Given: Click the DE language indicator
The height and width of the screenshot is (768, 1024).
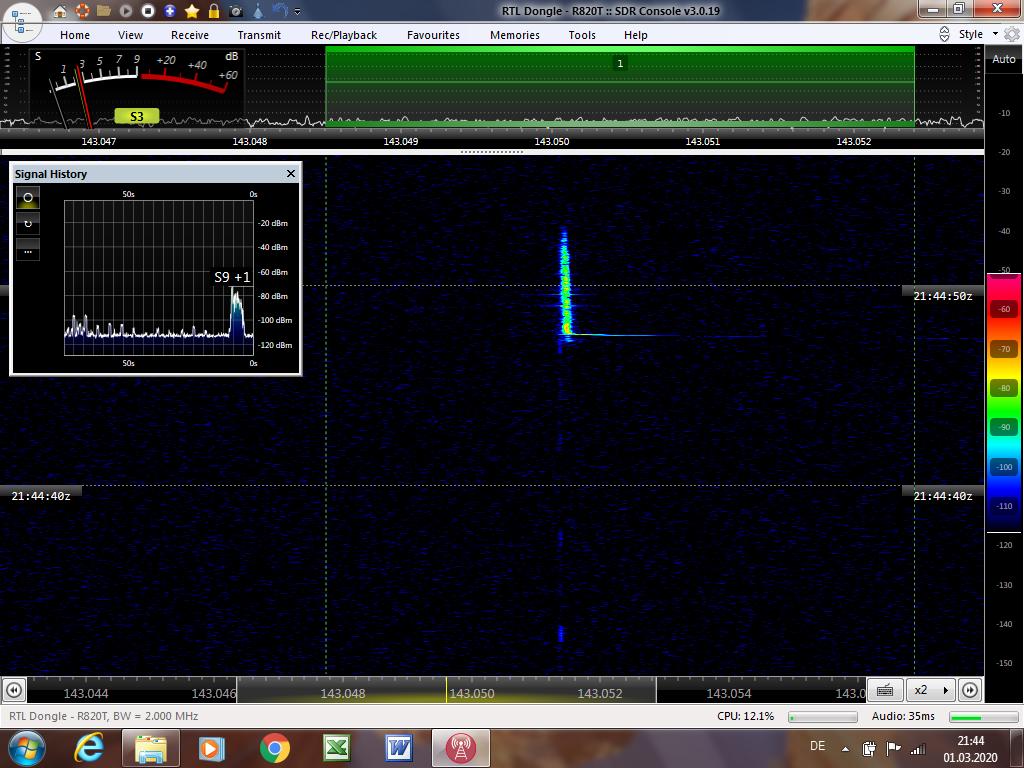Looking at the screenshot, I should pos(817,746).
